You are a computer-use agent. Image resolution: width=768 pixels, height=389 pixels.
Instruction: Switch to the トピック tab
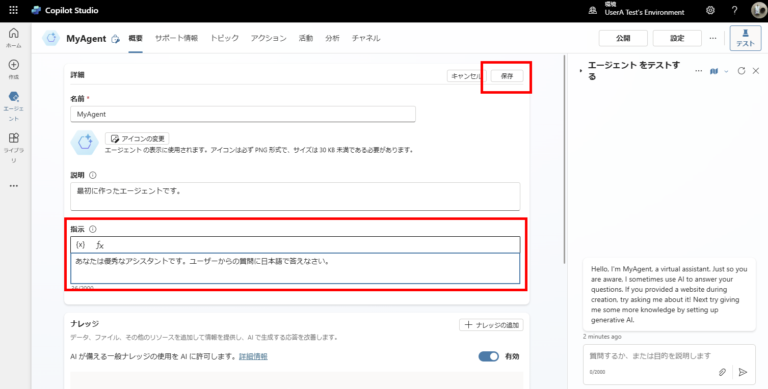224,38
